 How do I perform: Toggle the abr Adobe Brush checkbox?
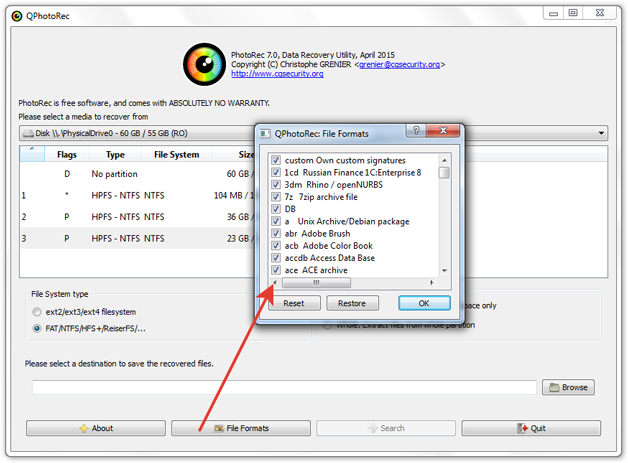(276, 234)
